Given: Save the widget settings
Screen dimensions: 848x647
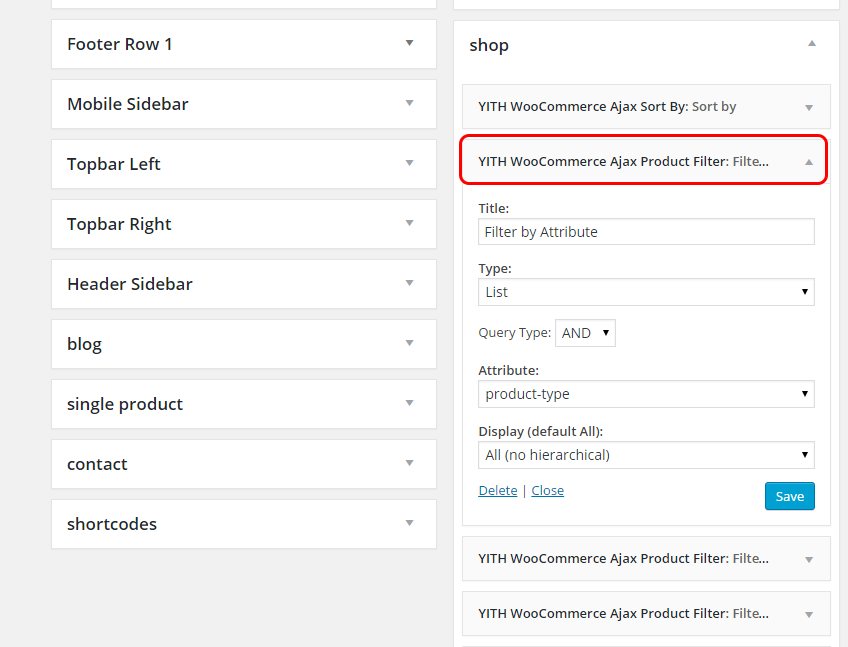Looking at the screenshot, I should point(790,496).
